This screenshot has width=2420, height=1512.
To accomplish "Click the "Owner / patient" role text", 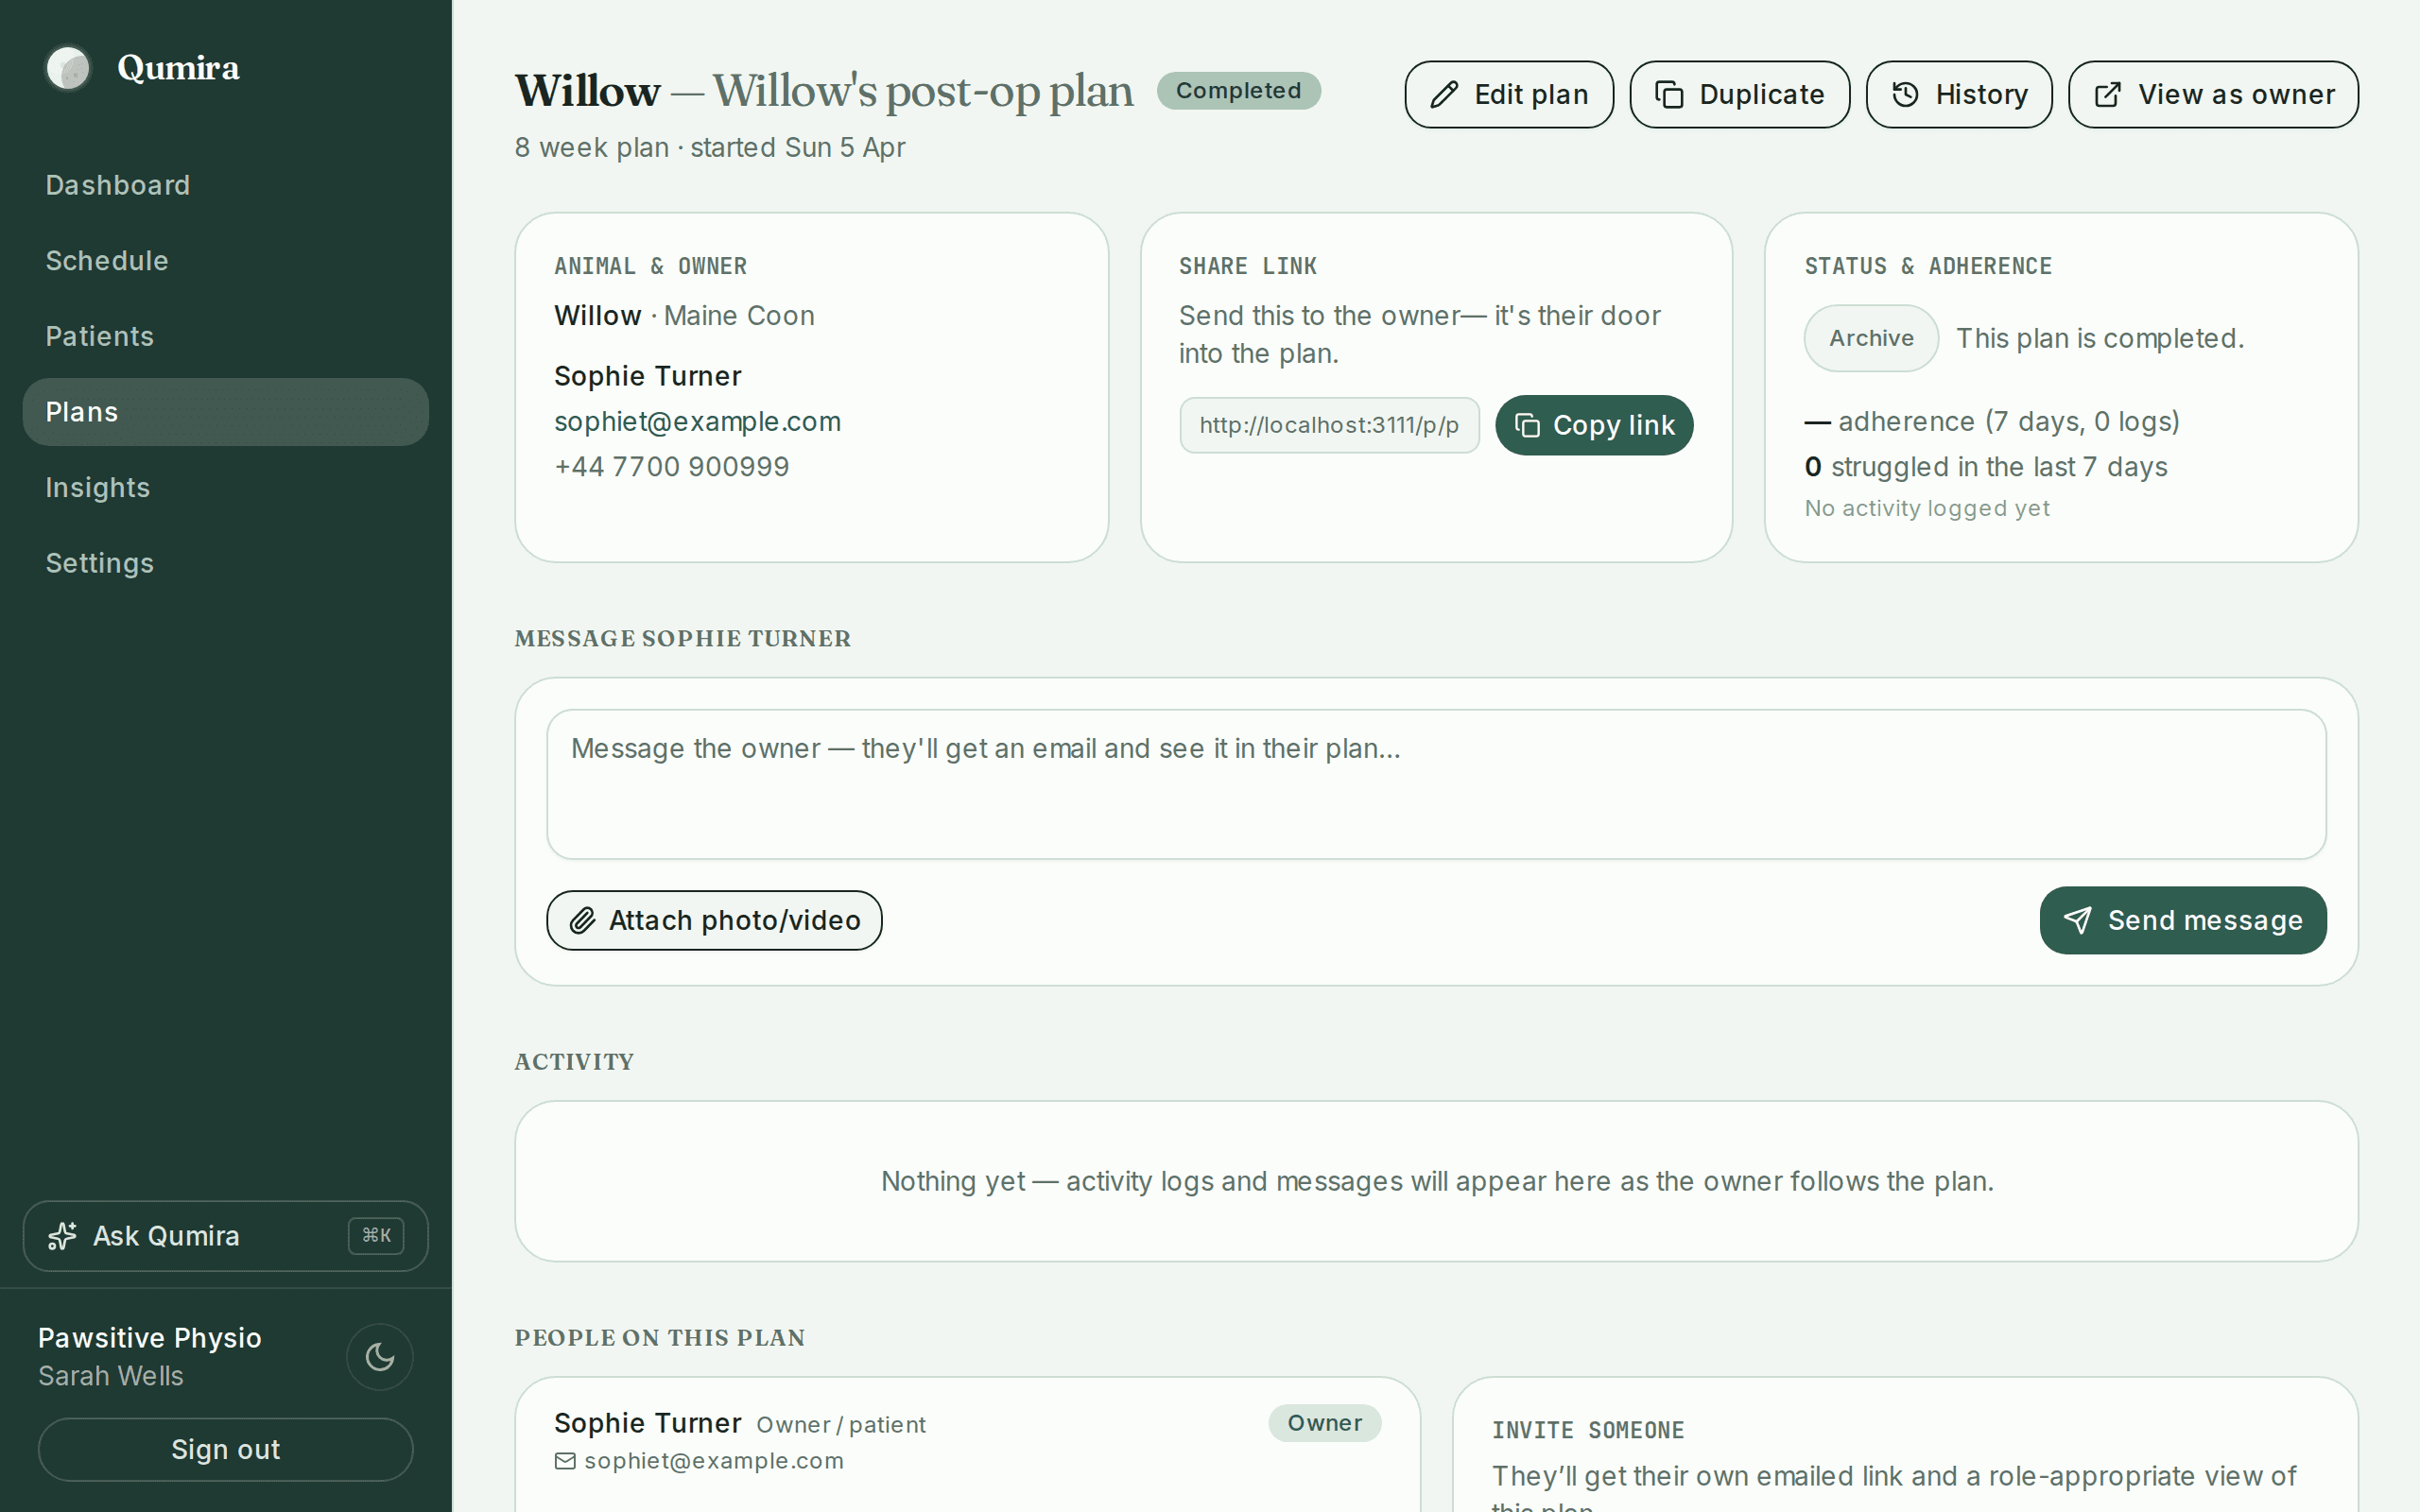I will [x=841, y=1425].
